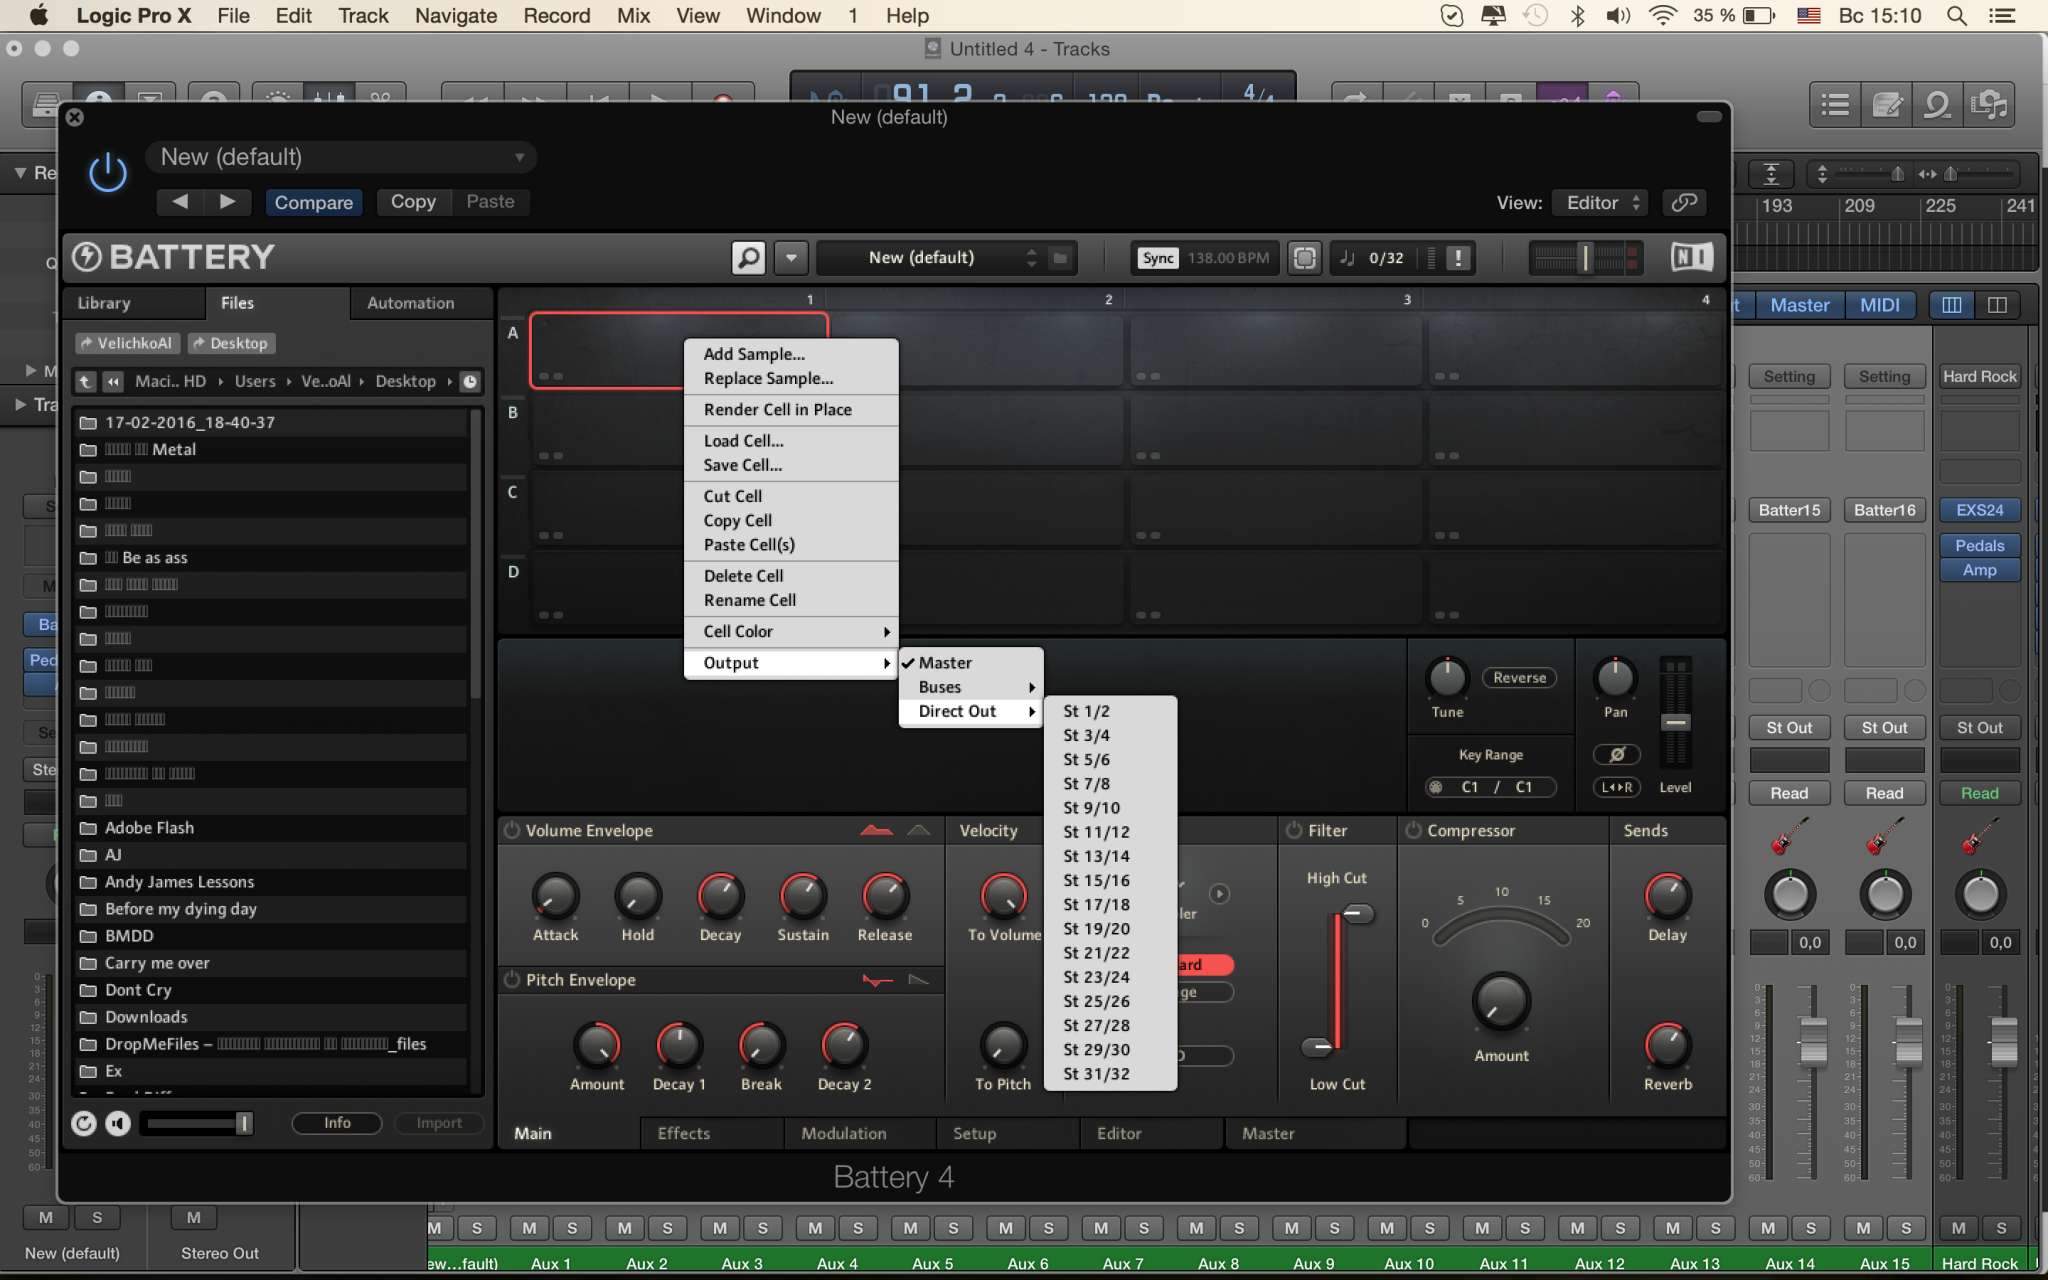This screenshot has width=2048, height=1280.
Task: Switch to the Effects tab
Action: click(683, 1133)
